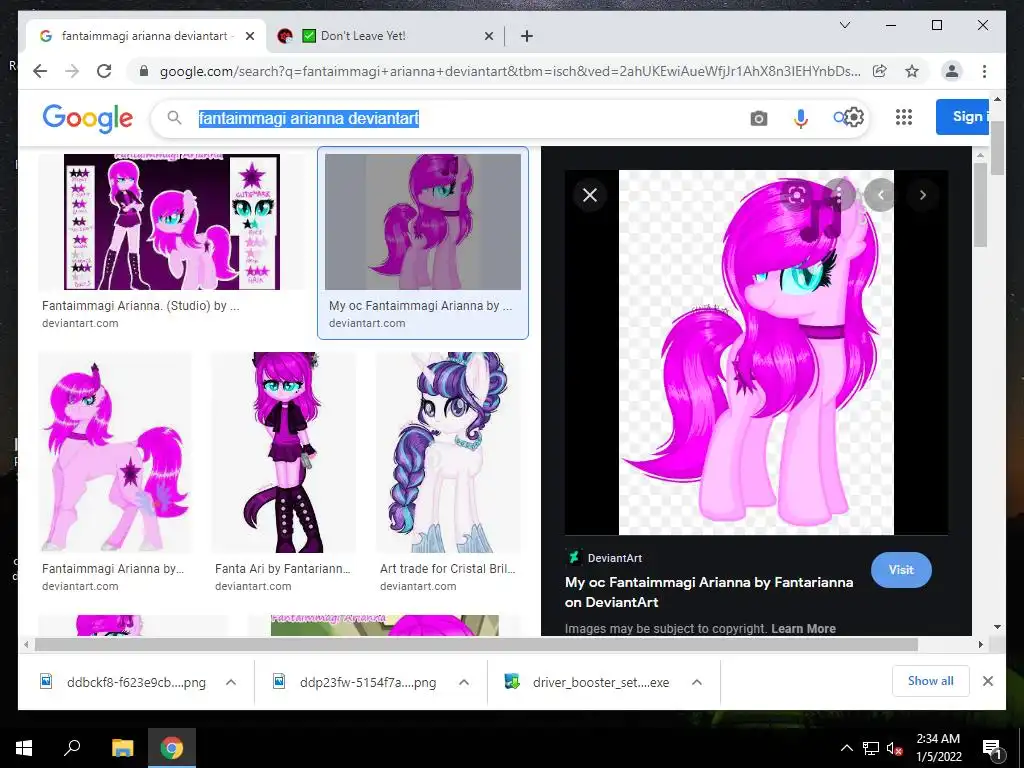Open File Explorer from the taskbar
Image resolution: width=1024 pixels, height=768 pixels.
tap(122, 748)
